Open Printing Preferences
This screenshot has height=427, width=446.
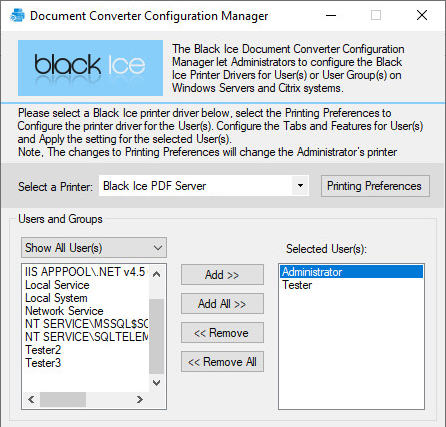[375, 186]
